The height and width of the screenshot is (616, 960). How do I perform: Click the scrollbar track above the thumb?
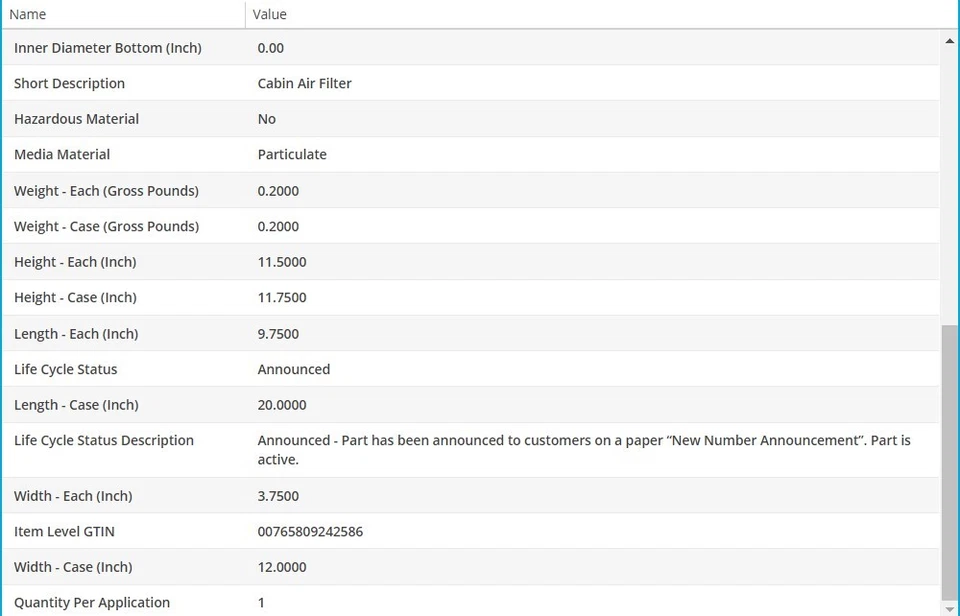click(949, 180)
